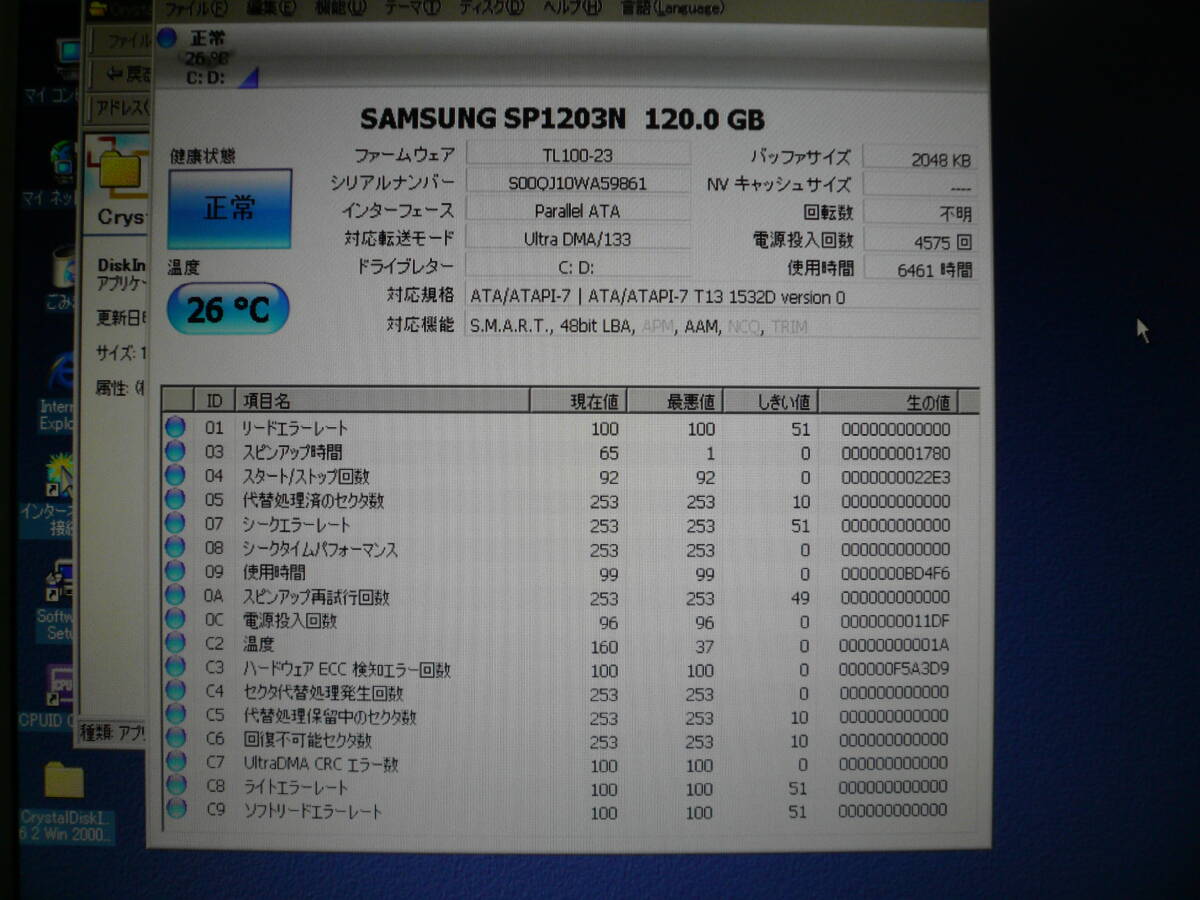Click the status circle for ID 03 スピンアップ時間
The width and height of the screenshot is (1200, 900).
[x=176, y=451]
